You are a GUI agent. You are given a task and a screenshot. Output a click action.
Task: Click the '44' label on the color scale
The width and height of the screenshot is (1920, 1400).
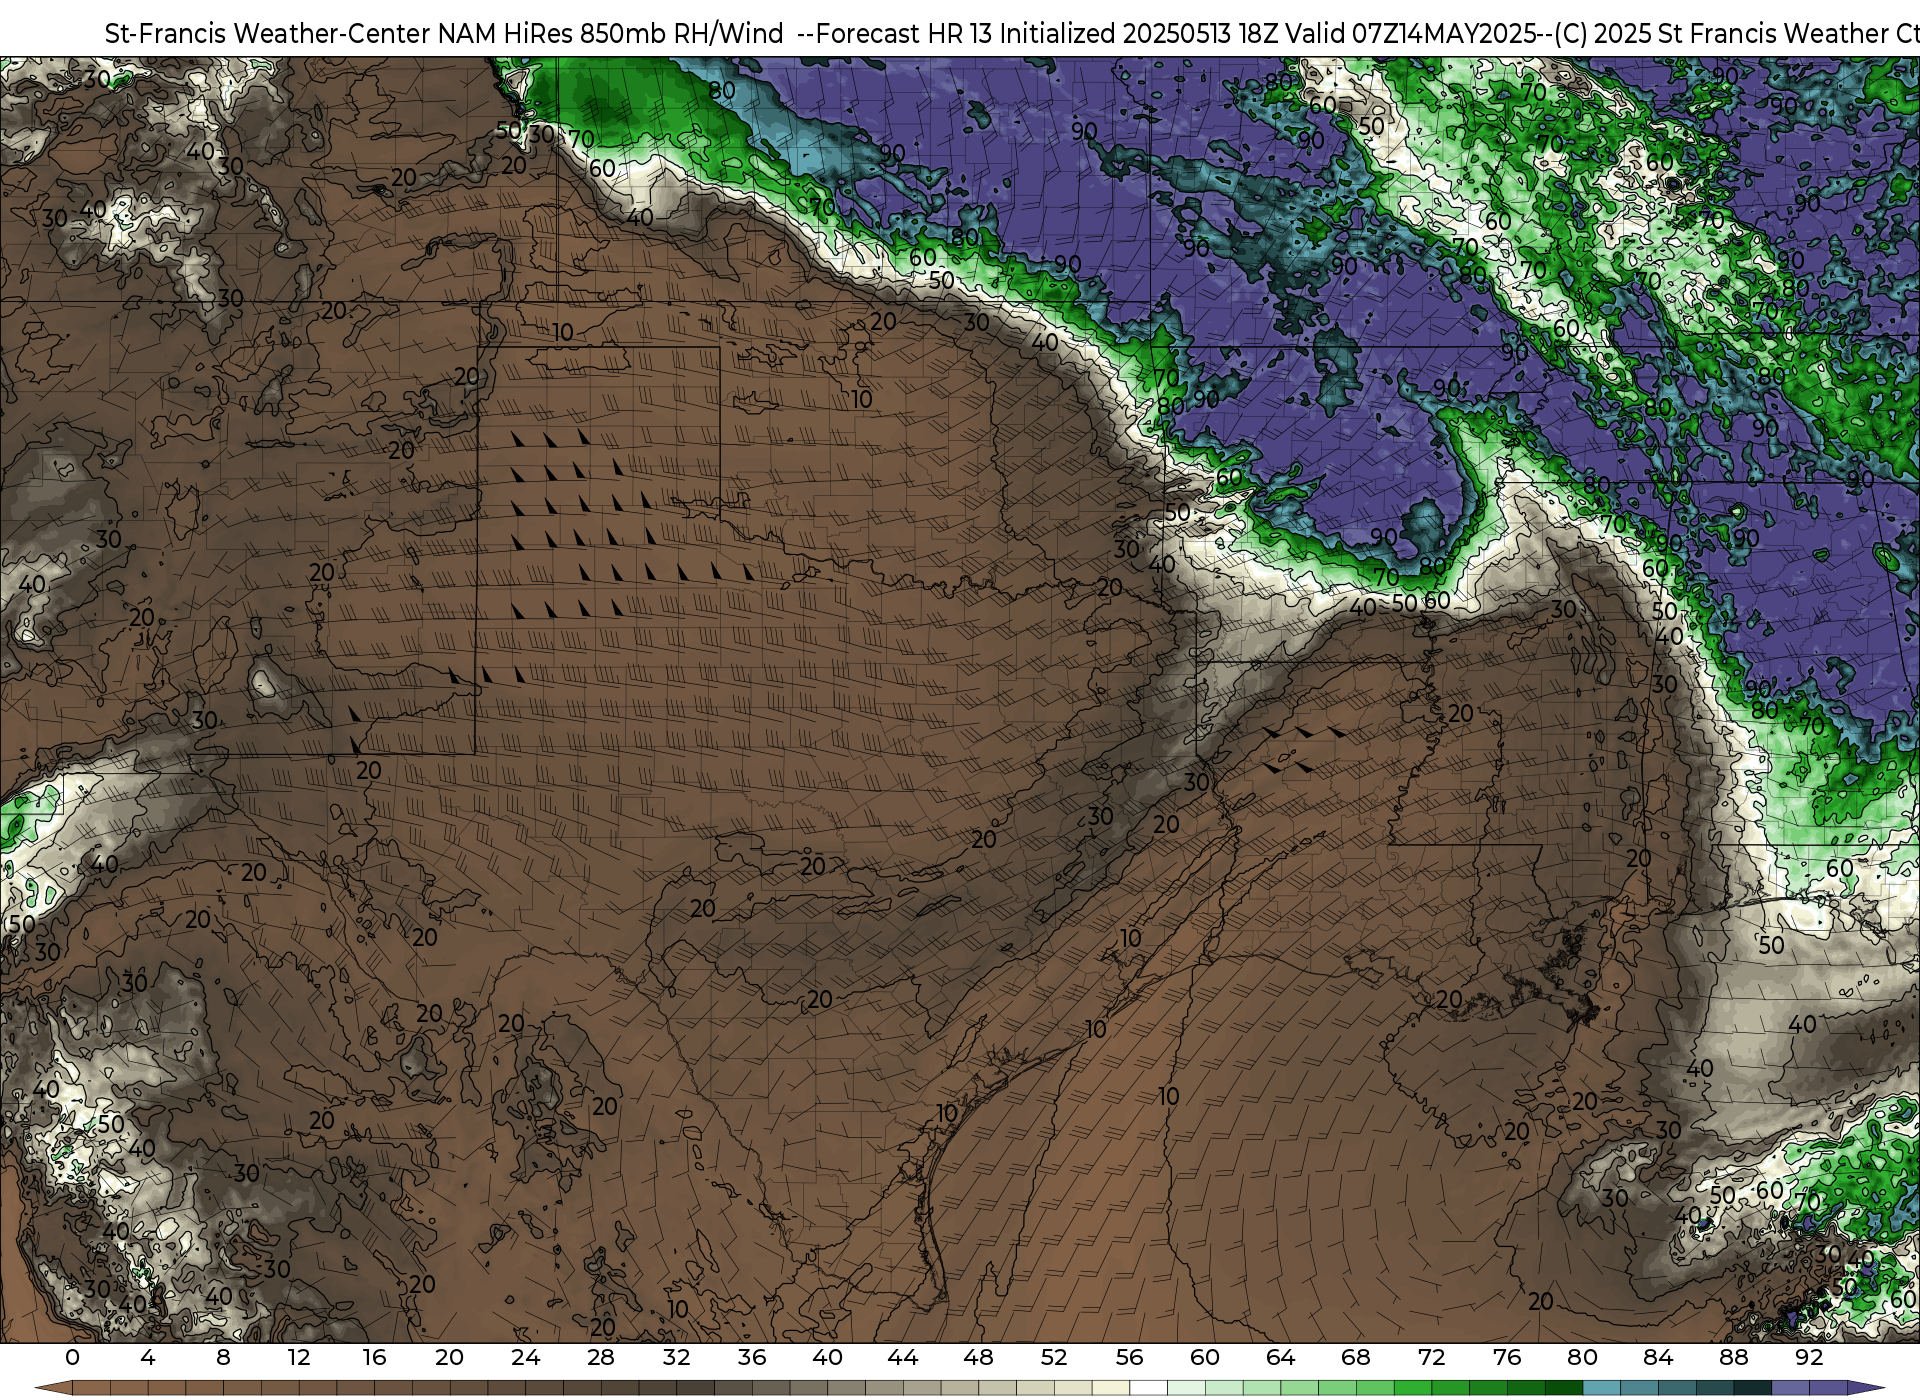coord(902,1357)
